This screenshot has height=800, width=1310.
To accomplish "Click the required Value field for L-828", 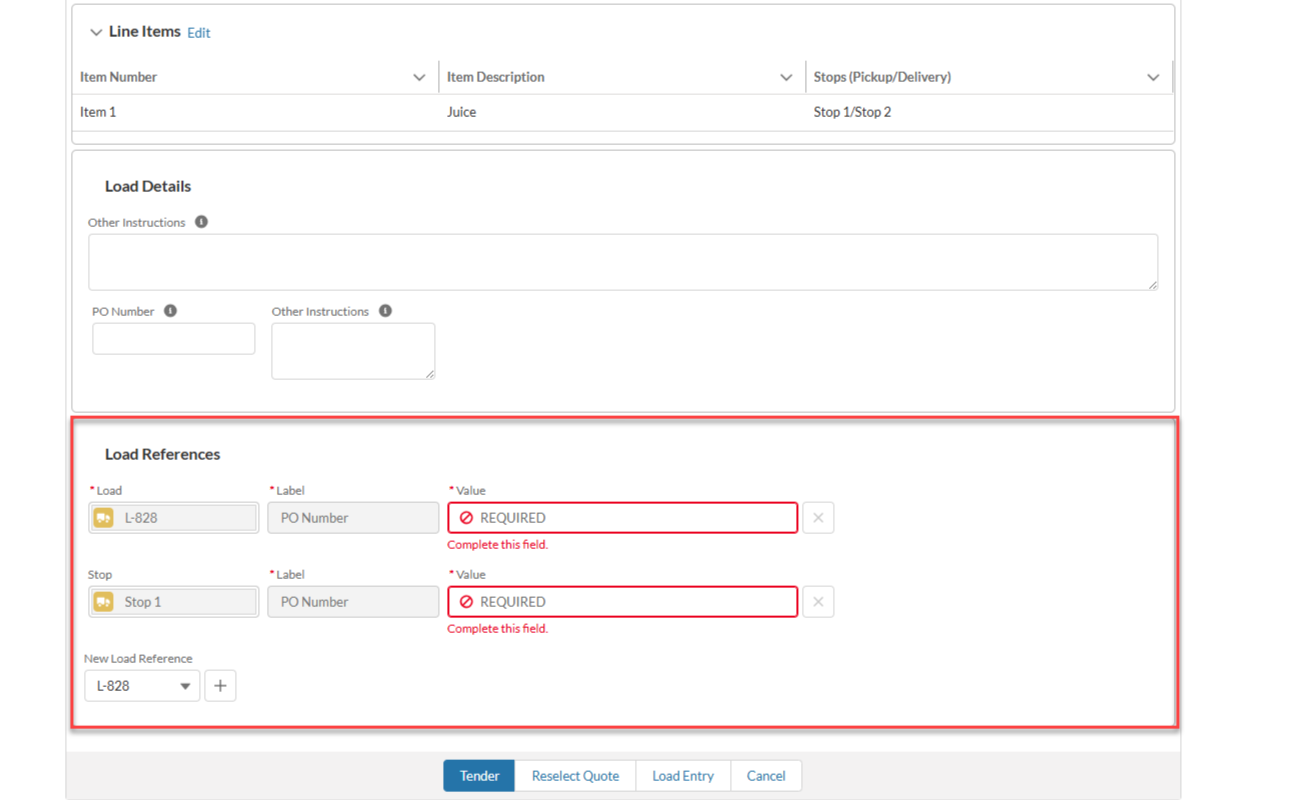I will (623, 518).
